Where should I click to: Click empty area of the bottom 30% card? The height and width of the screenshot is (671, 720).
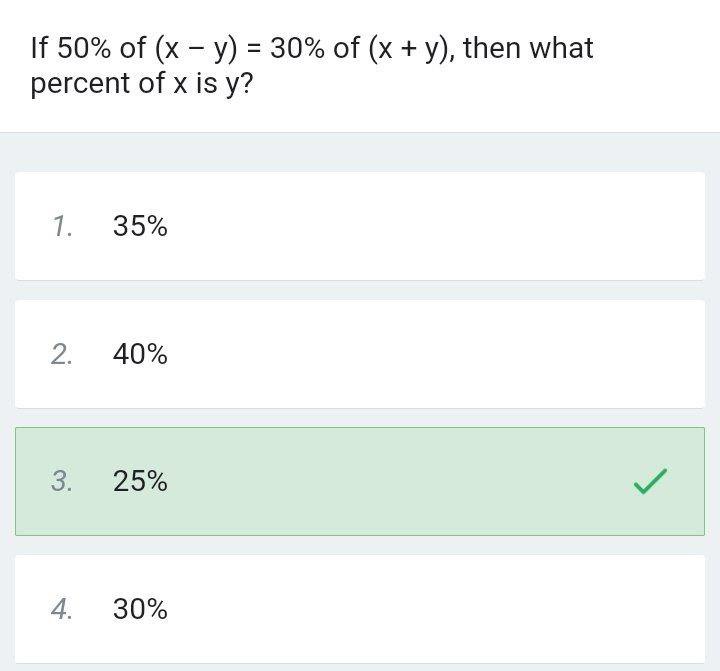click(450, 608)
